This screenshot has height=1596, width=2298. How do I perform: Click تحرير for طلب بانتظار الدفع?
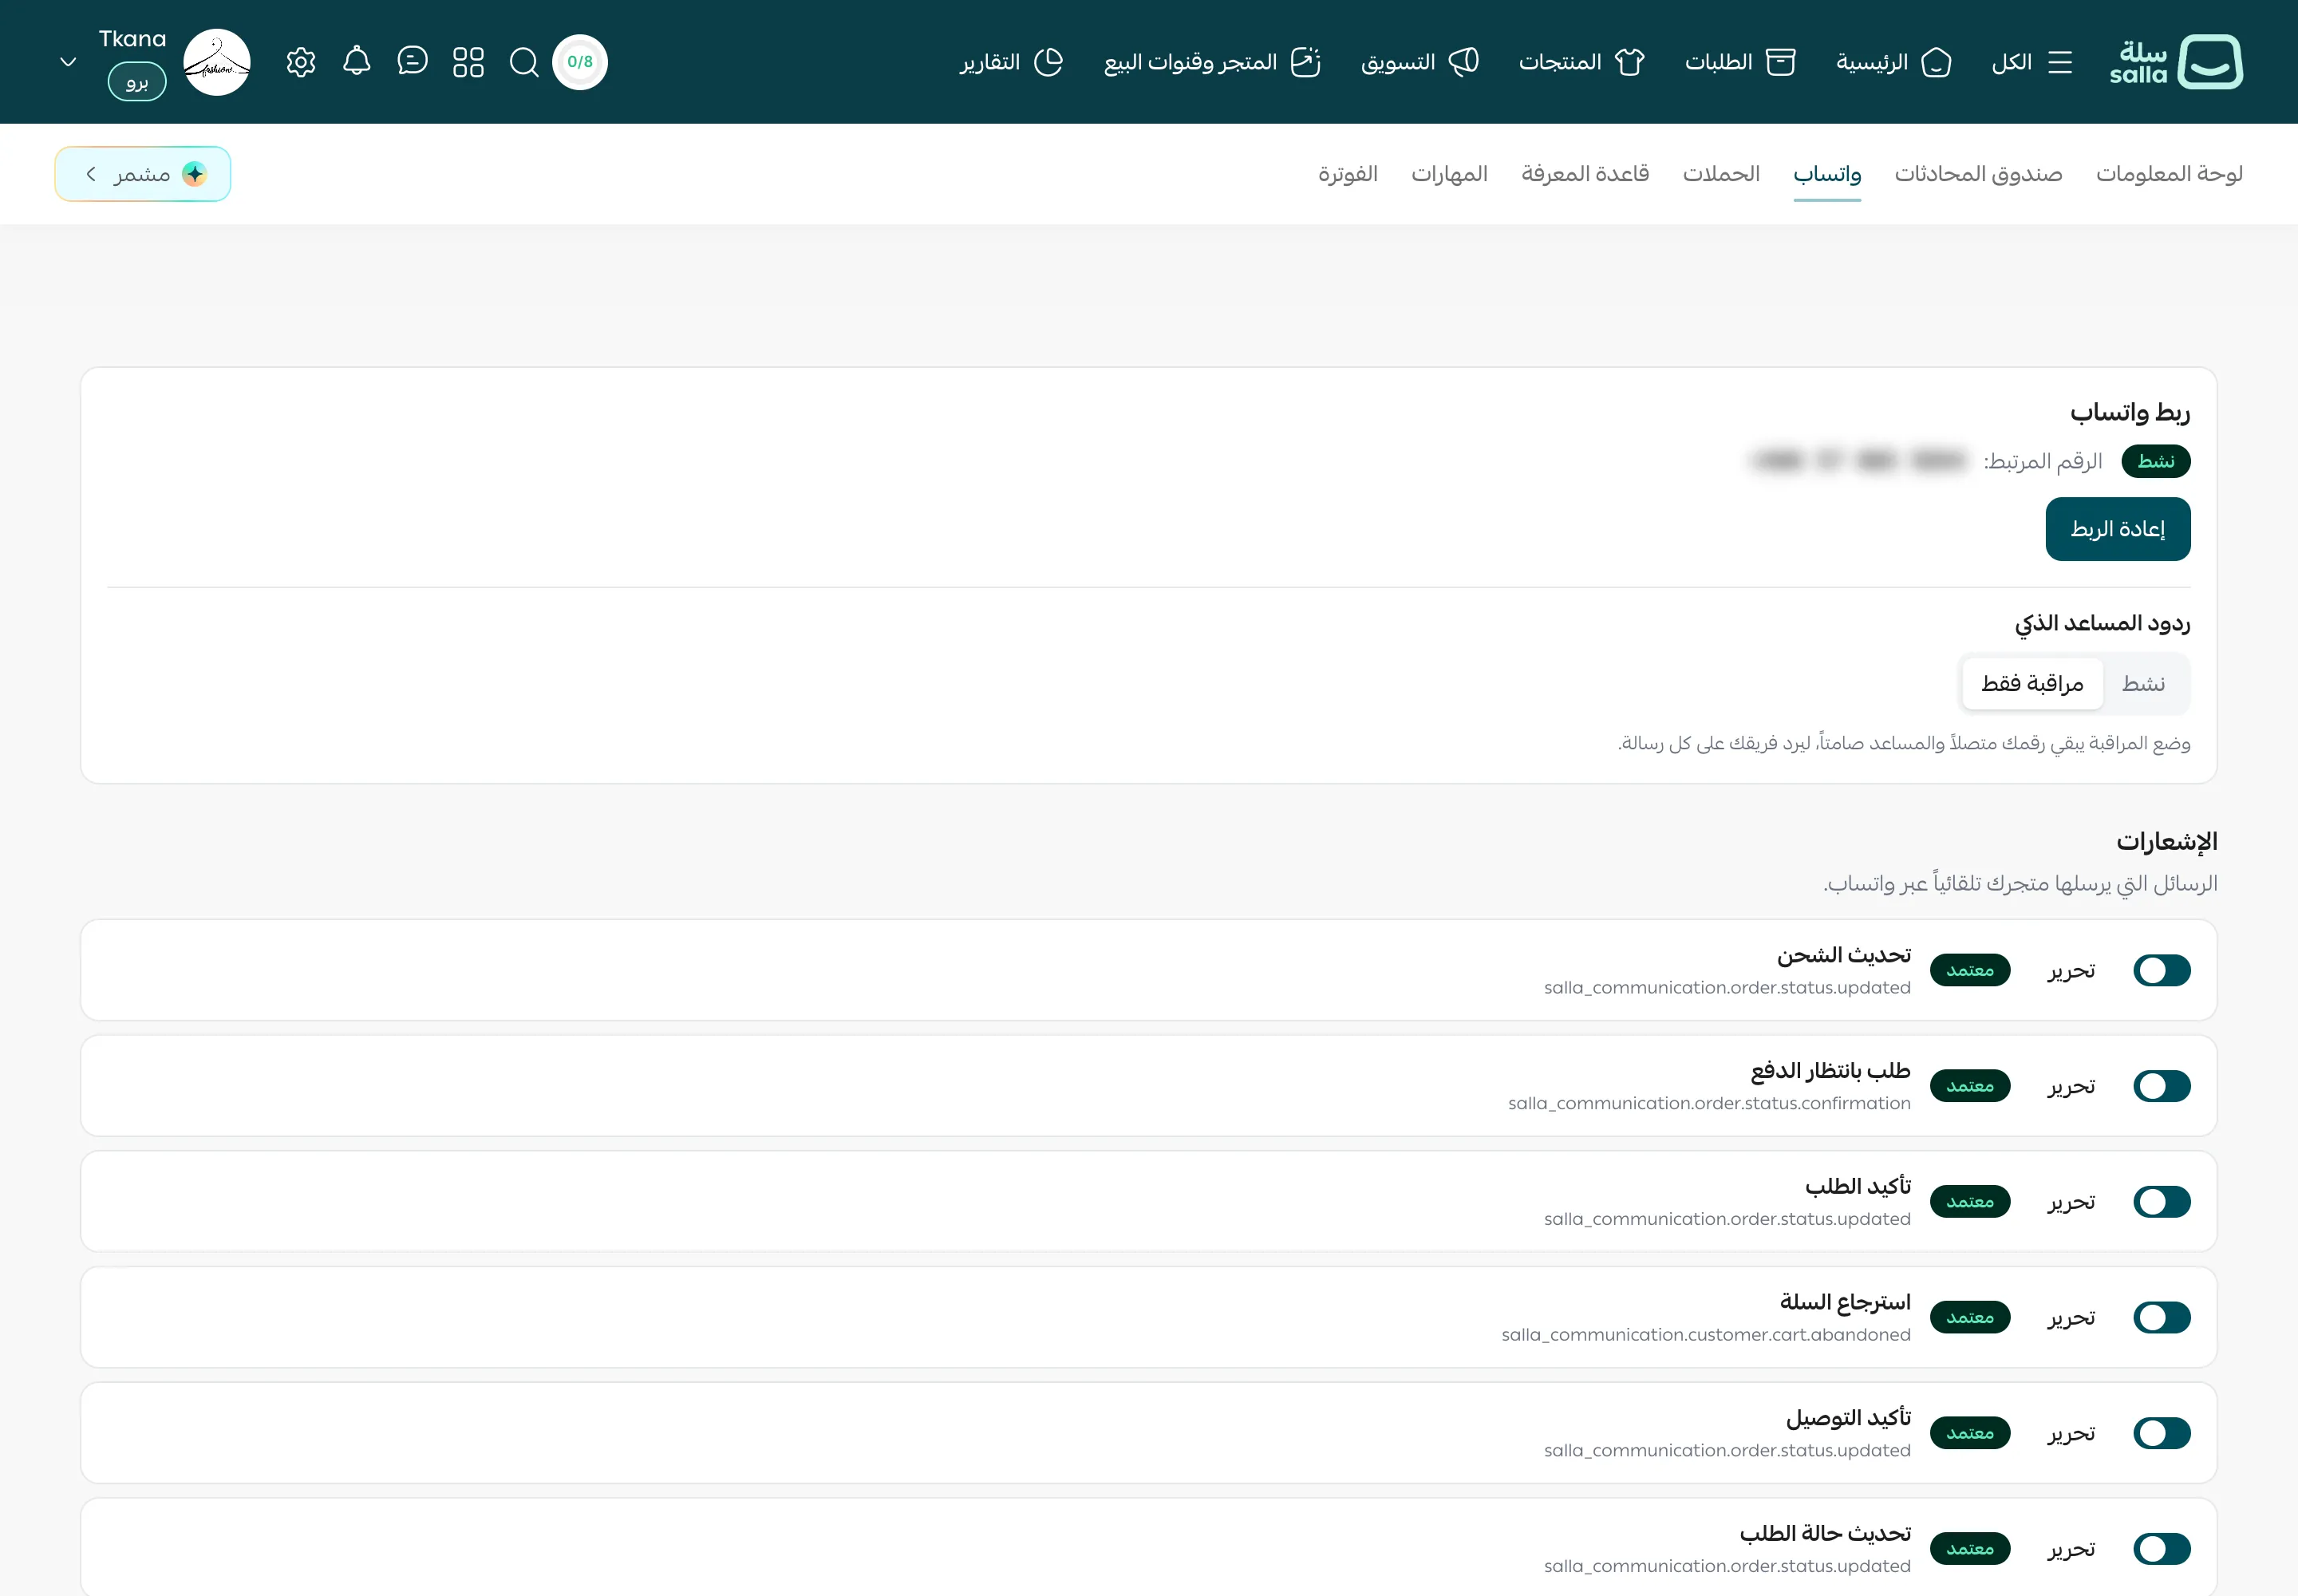(x=2071, y=1086)
